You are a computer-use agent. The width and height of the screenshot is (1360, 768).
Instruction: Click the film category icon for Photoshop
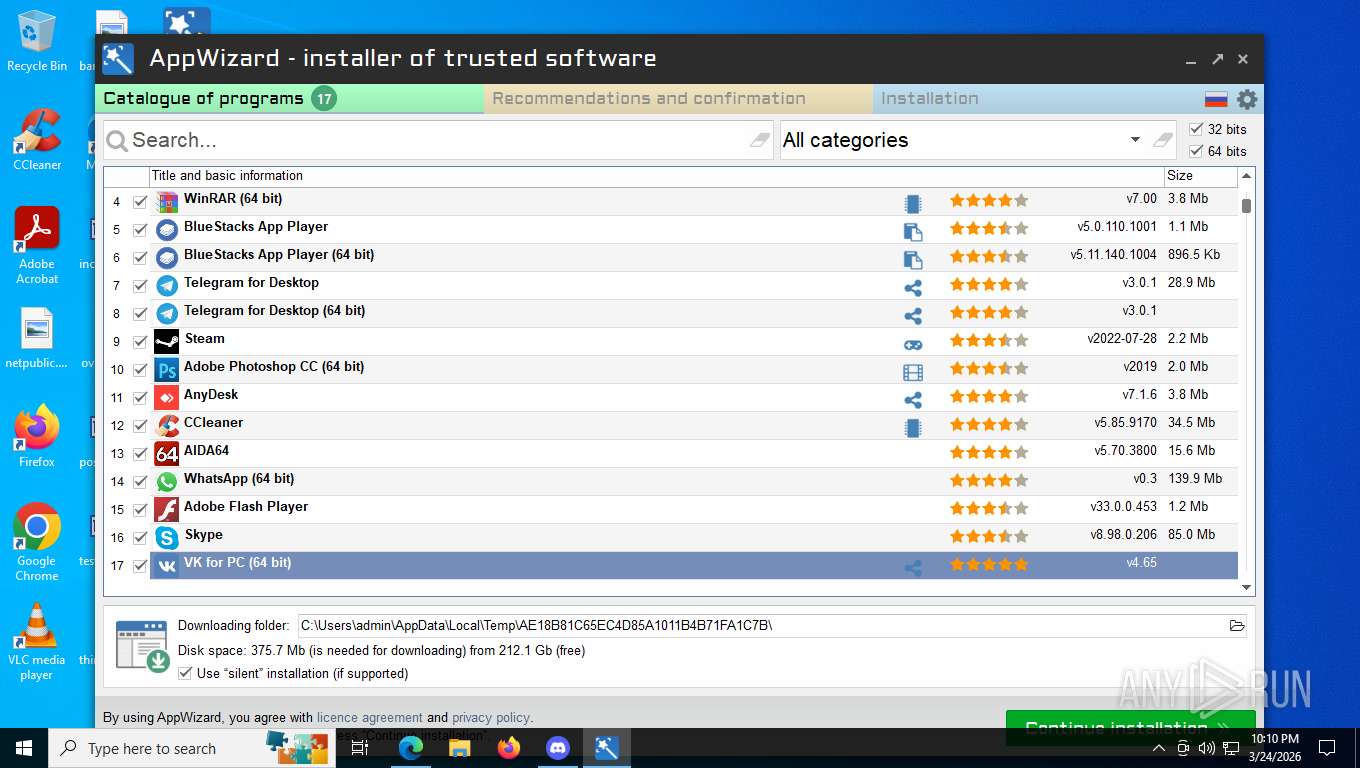913,372
